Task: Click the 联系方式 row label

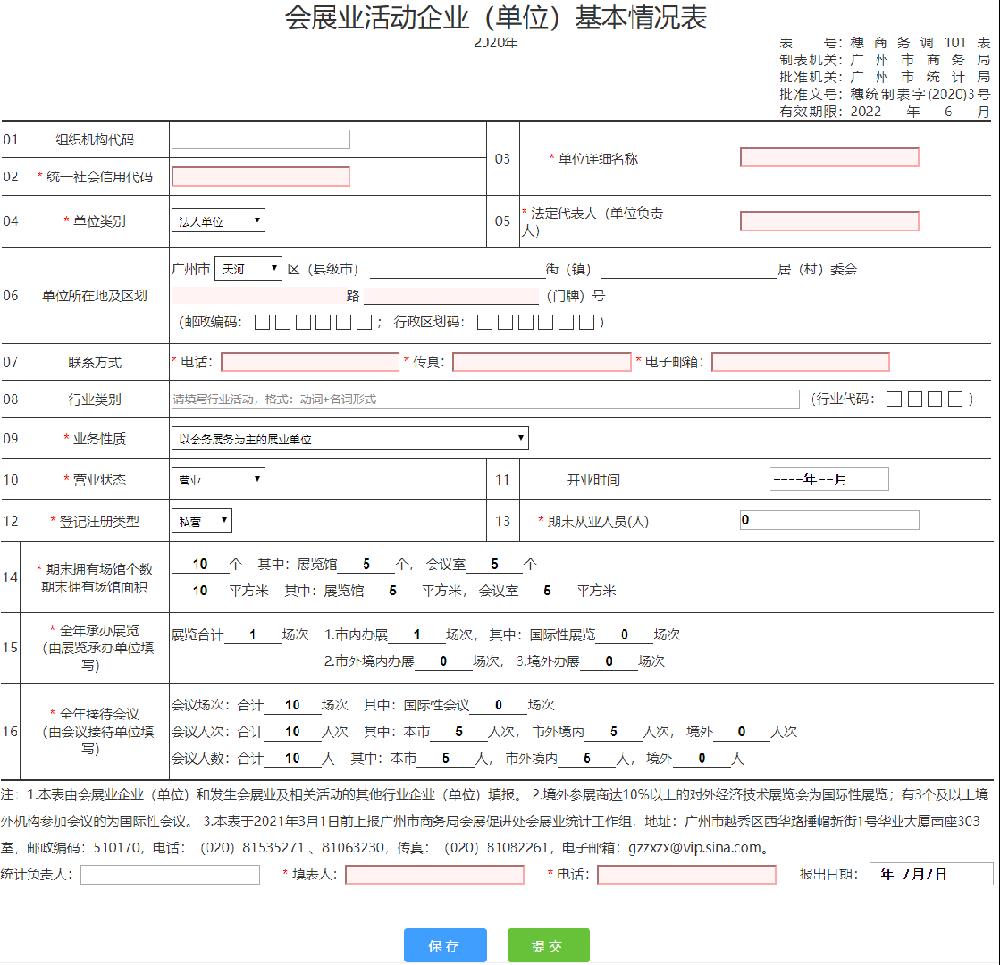Action: click(95, 362)
